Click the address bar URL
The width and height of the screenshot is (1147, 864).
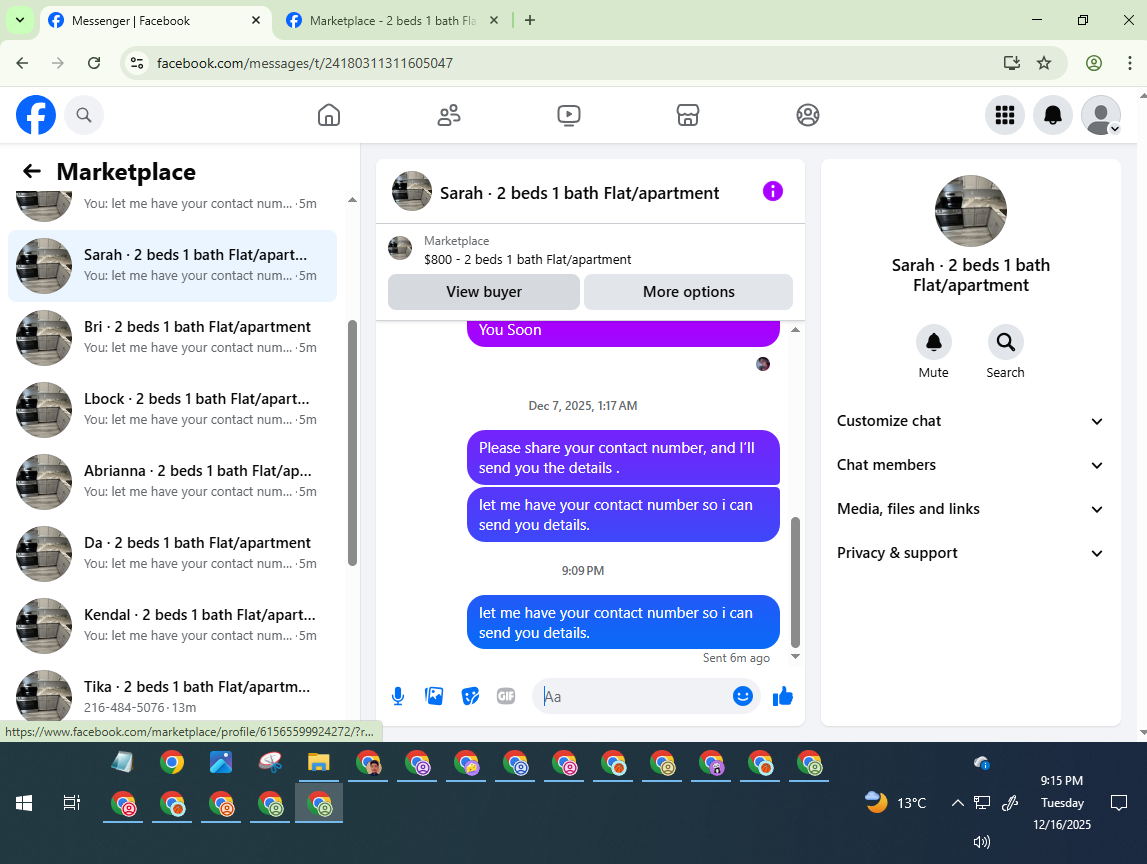click(x=304, y=63)
